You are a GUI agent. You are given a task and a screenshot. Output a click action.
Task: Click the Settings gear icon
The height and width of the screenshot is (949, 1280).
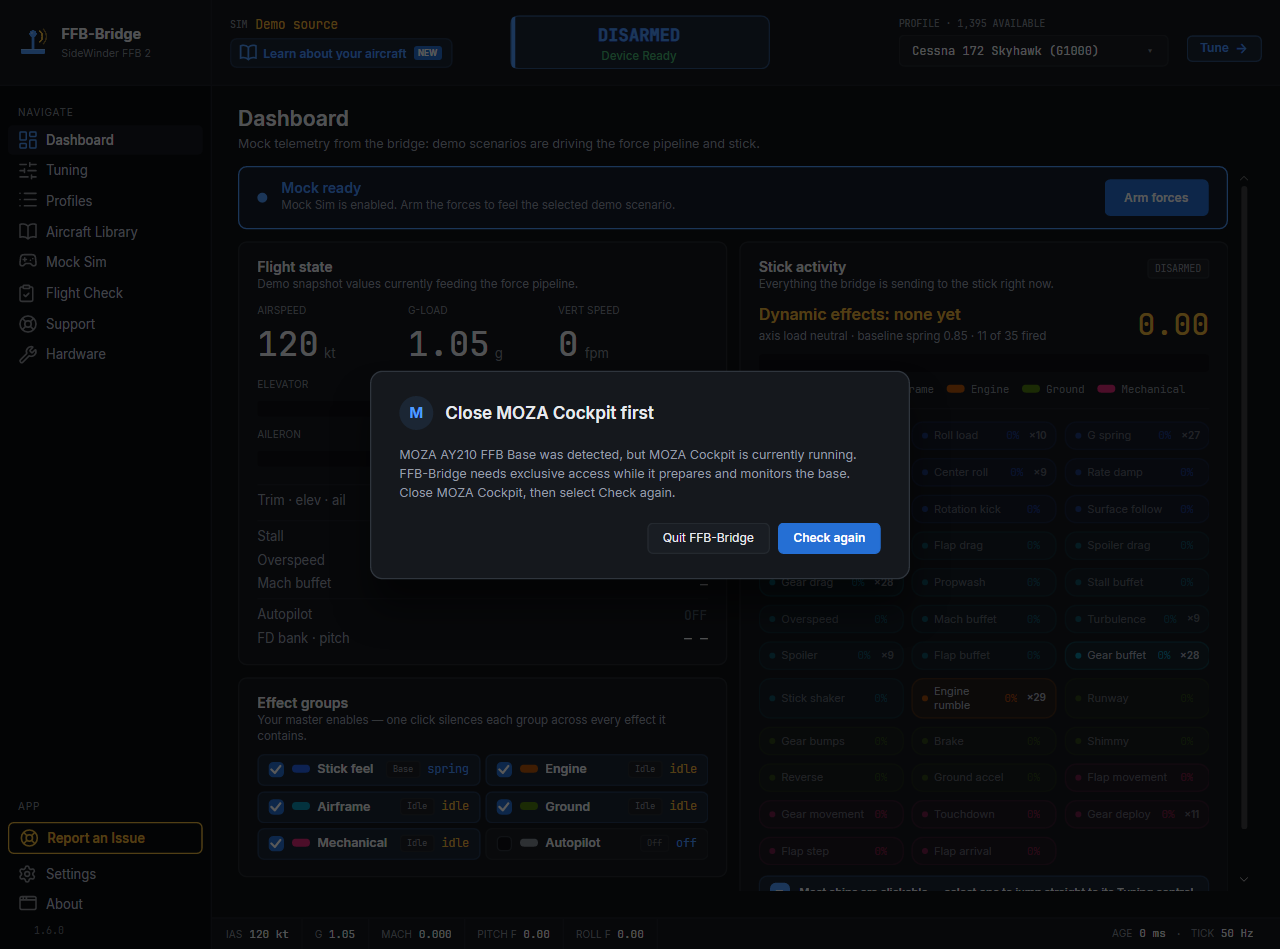pyautogui.click(x=28, y=874)
